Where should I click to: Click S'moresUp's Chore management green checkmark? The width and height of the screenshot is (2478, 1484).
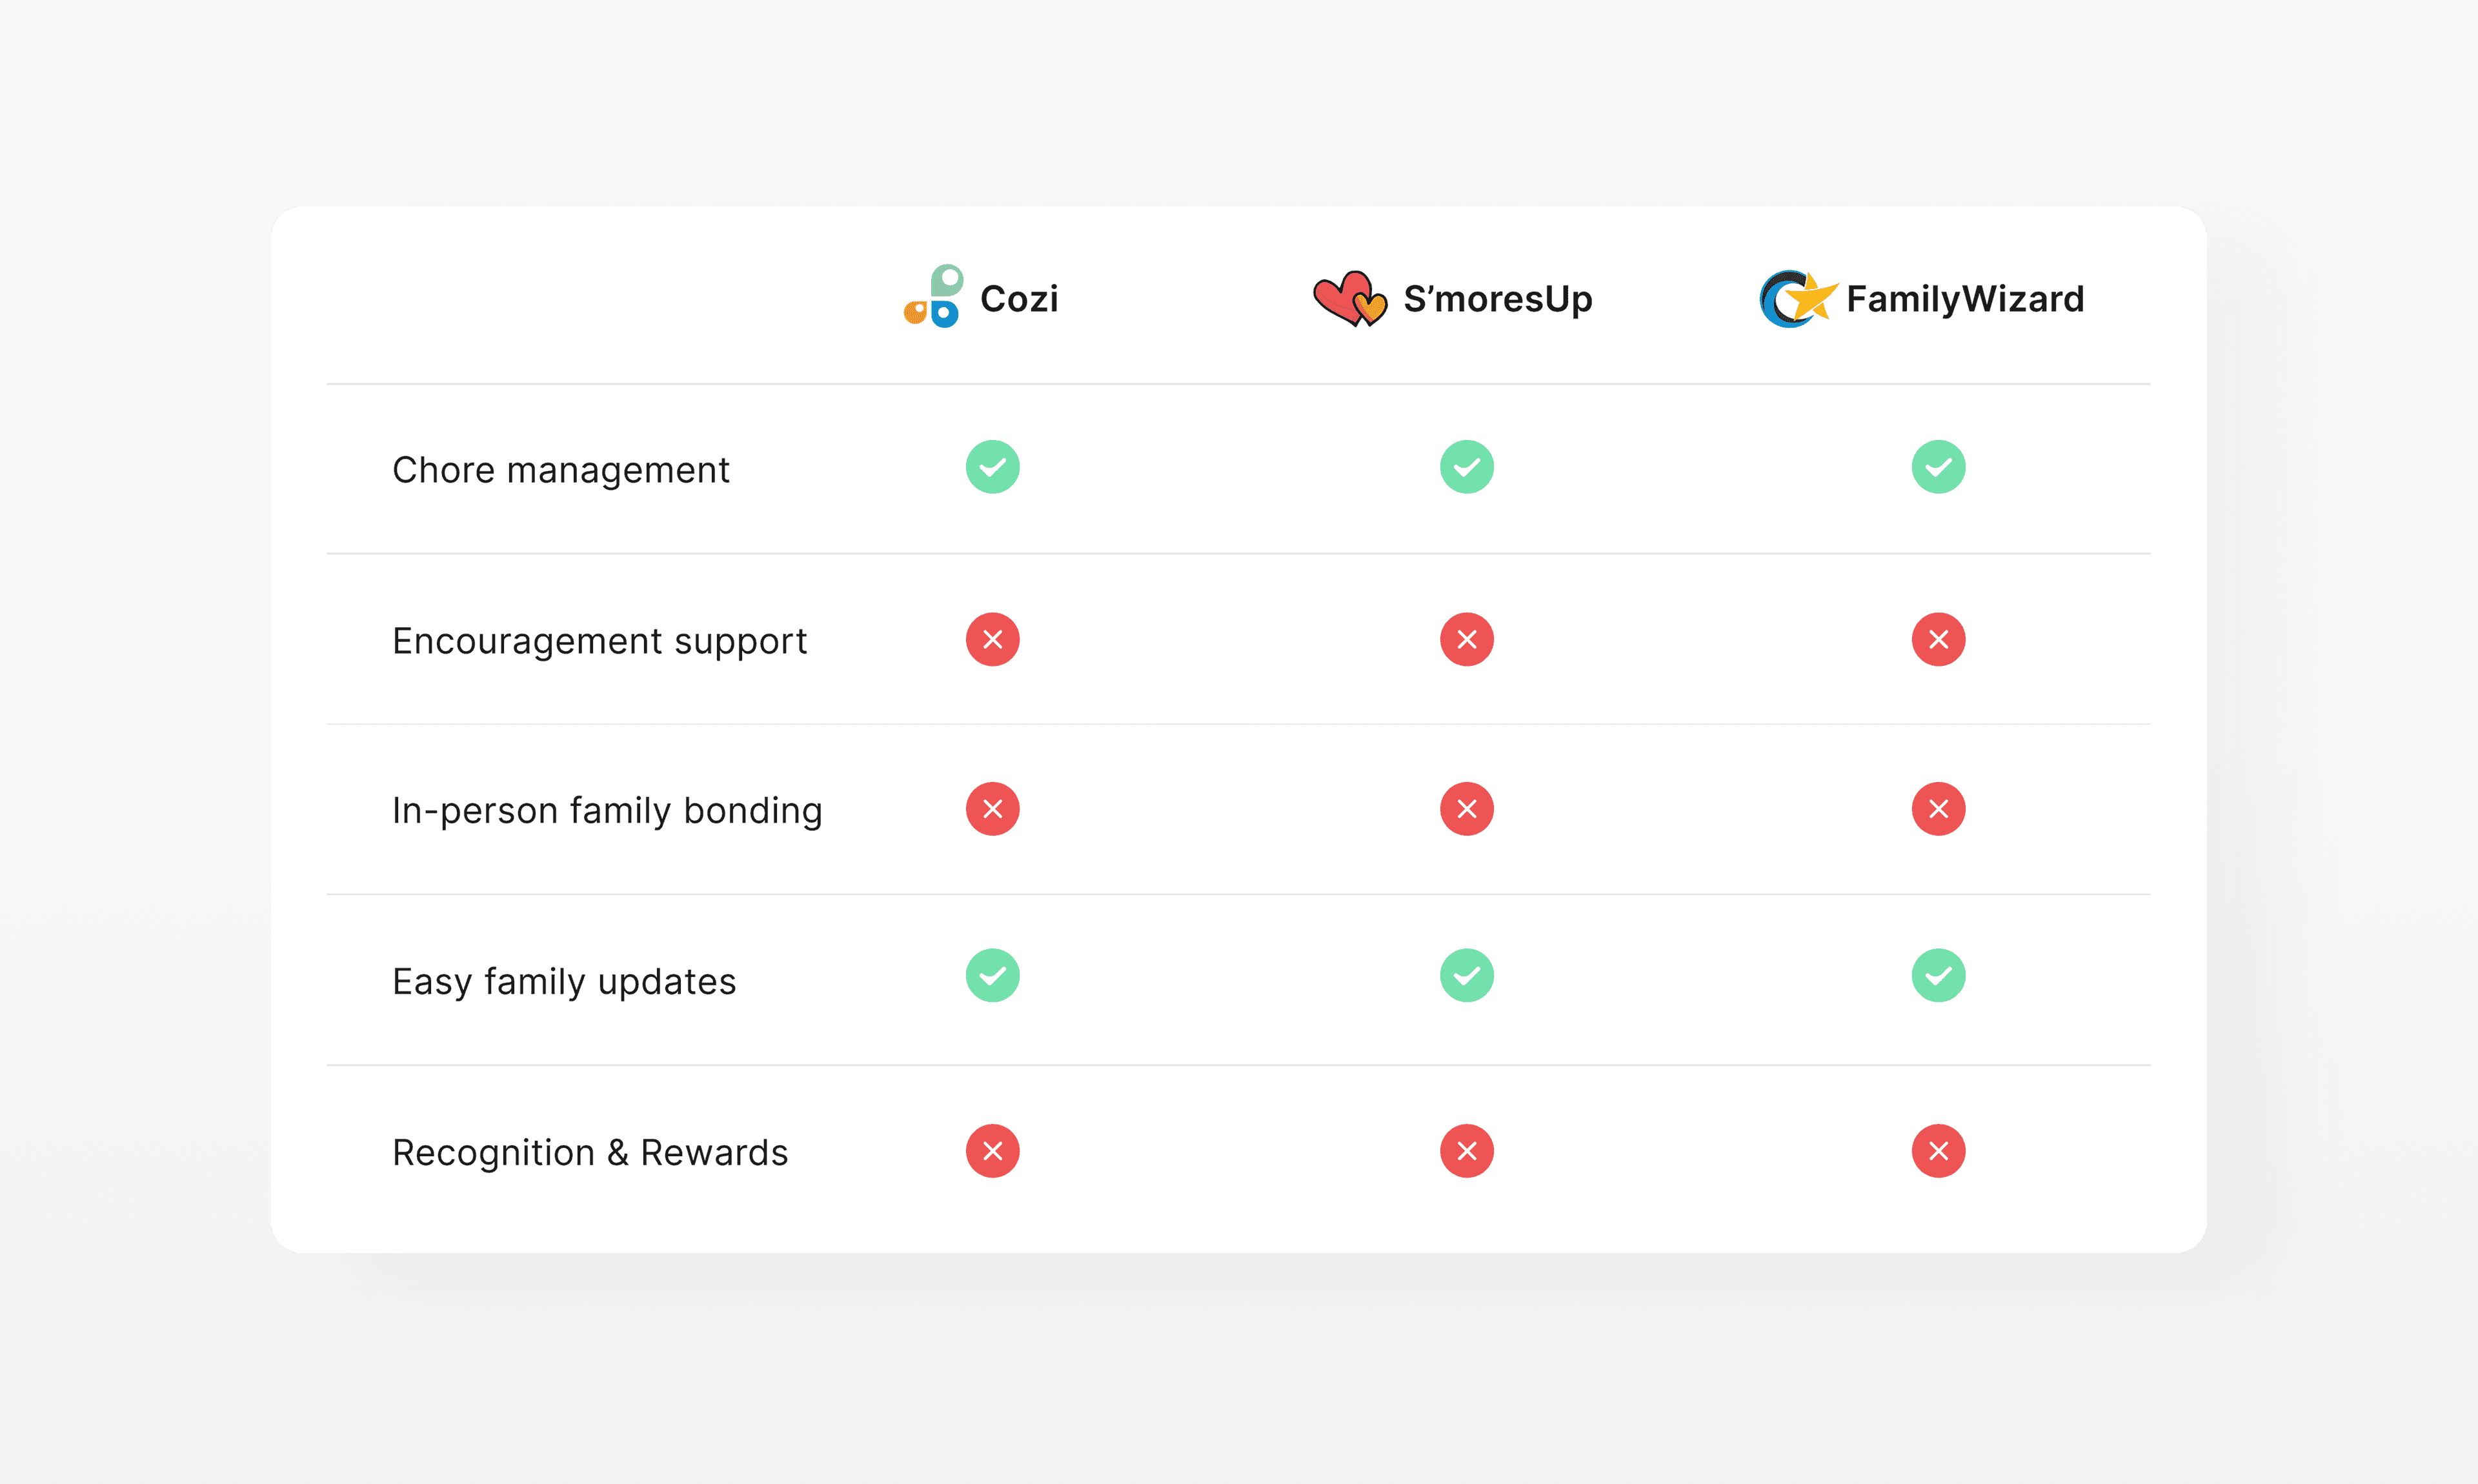coord(1466,467)
